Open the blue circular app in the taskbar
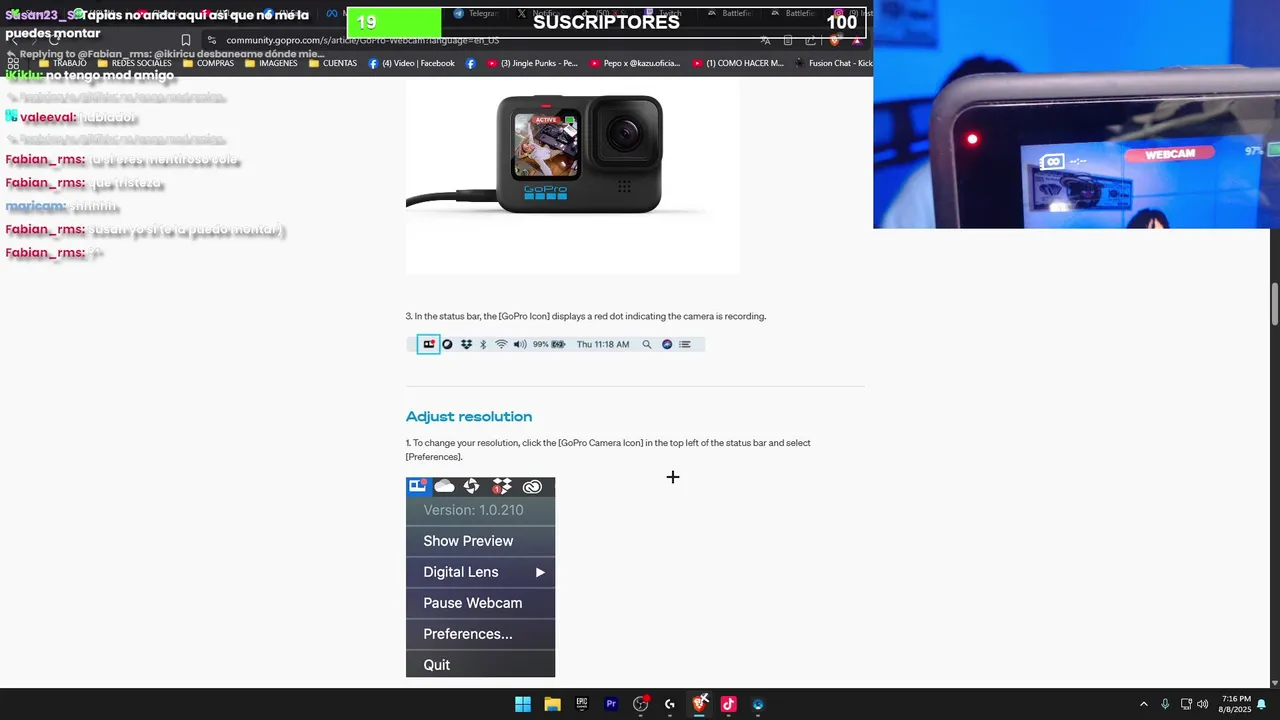This screenshot has height=720, width=1280. coord(758,704)
